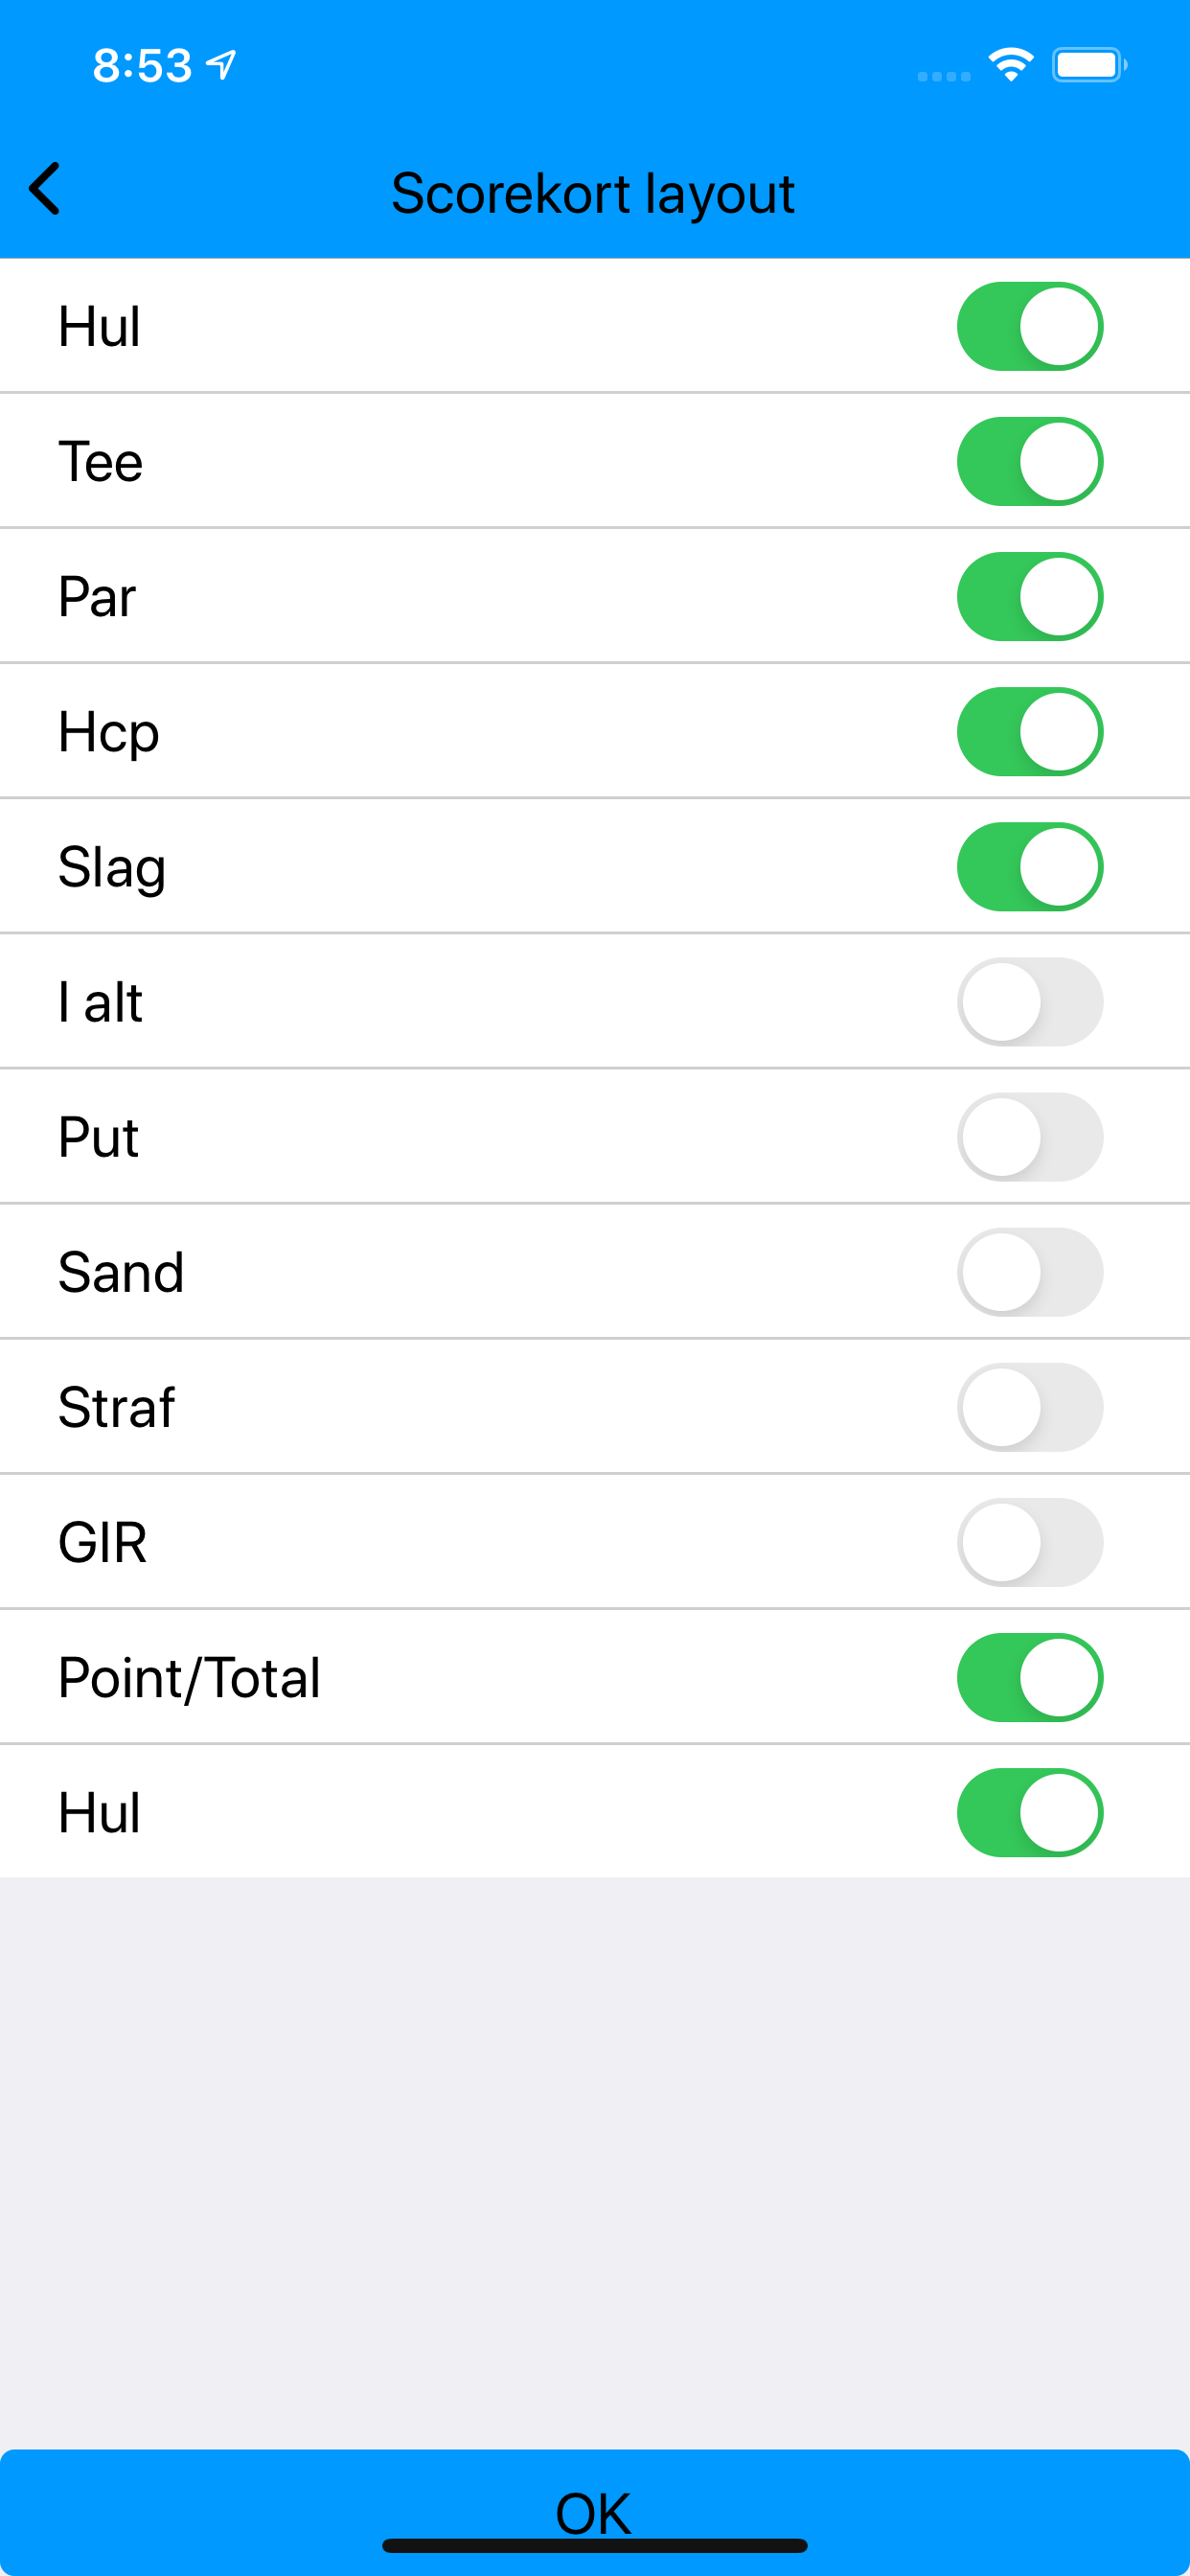This screenshot has width=1190, height=2576.
Task: Tap the Scorekort layout title
Action: point(593,193)
